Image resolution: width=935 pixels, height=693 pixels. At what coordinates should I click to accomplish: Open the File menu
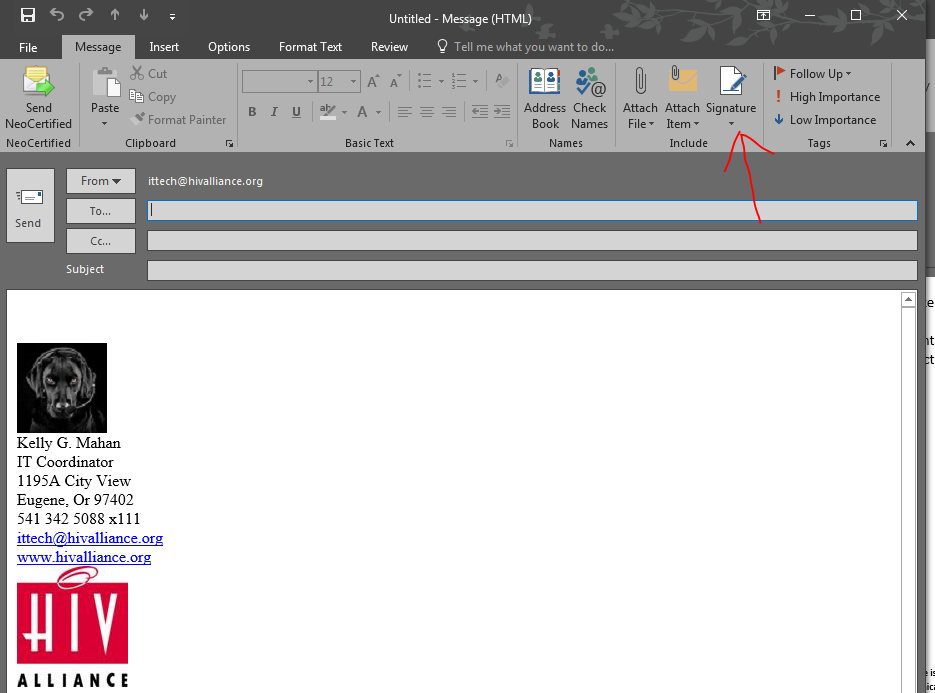[x=28, y=47]
